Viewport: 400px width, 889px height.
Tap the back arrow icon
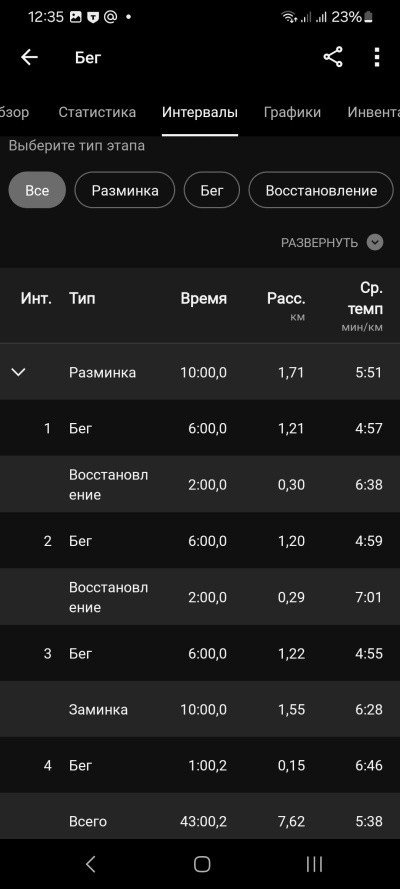point(29,57)
